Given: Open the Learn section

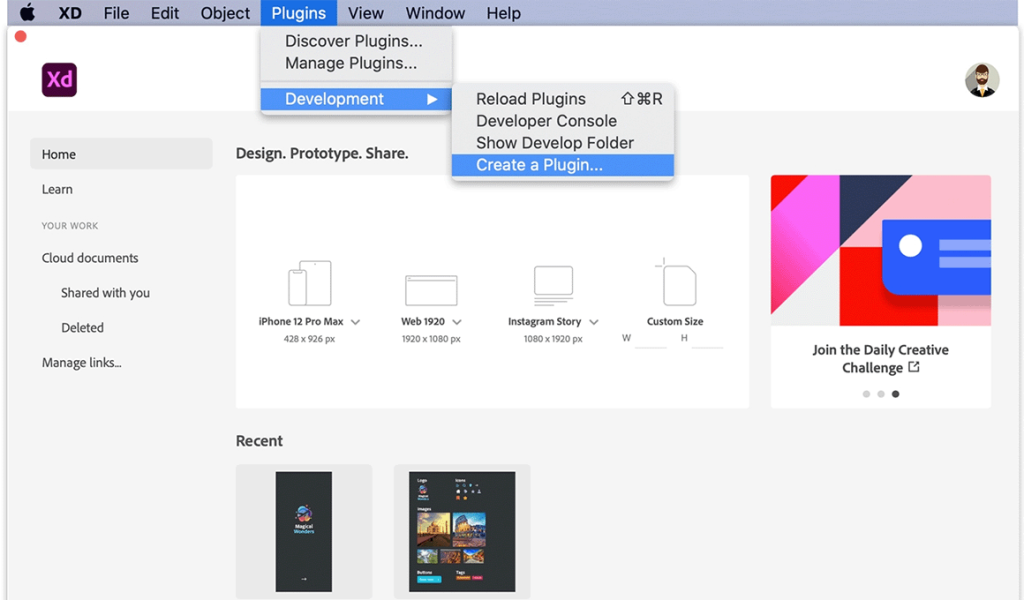Looking at the screenshot, I should pos(57,189).
